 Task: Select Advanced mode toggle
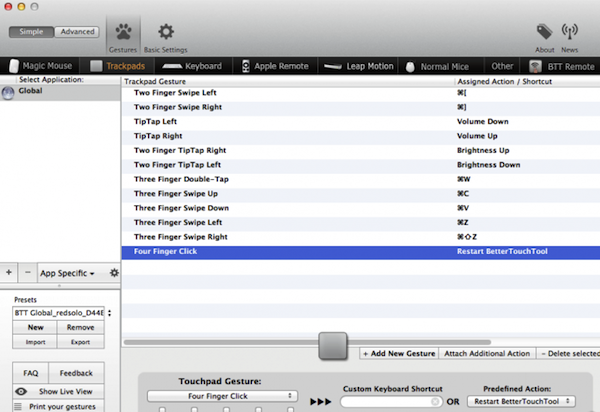pyautogui.click(x=77, y=32)
